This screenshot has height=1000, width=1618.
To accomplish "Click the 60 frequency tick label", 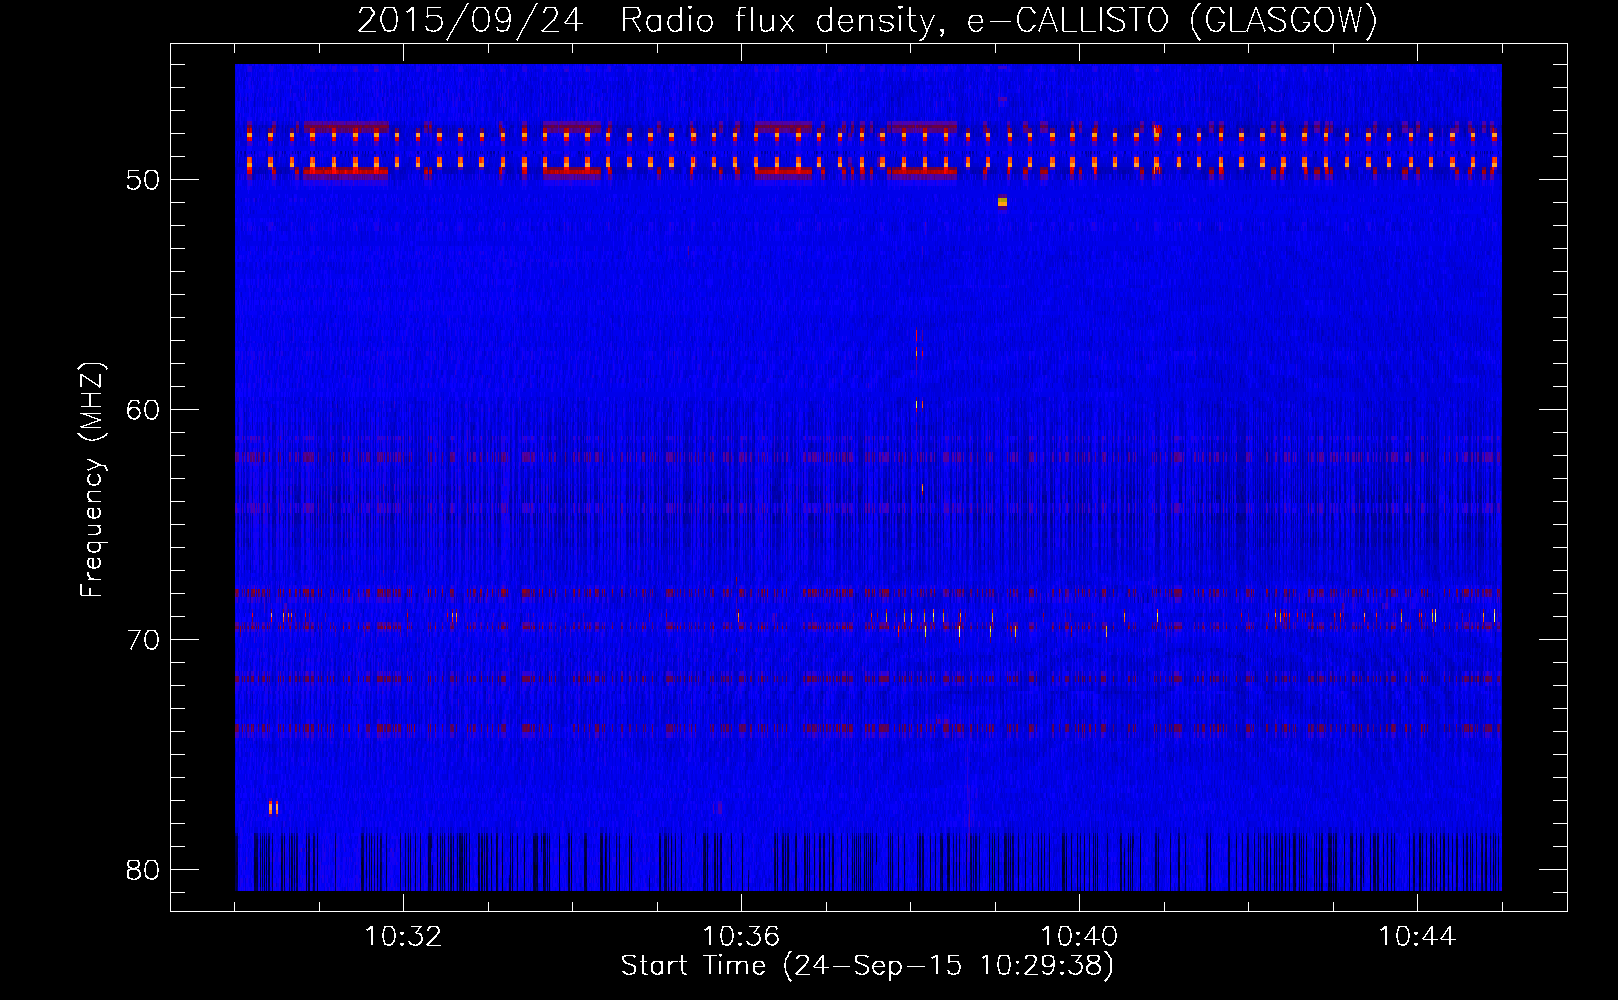I will 143,410.
